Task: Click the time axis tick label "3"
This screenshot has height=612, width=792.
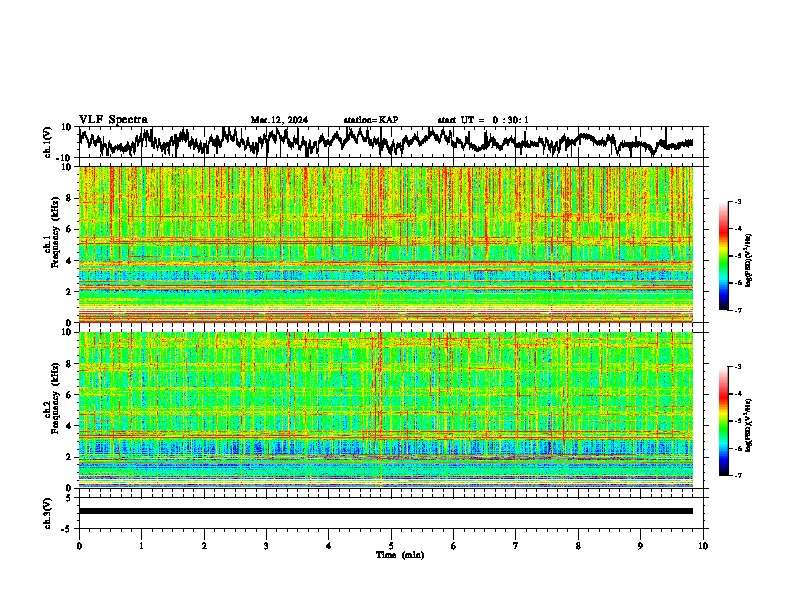Action: pos(266,546)
